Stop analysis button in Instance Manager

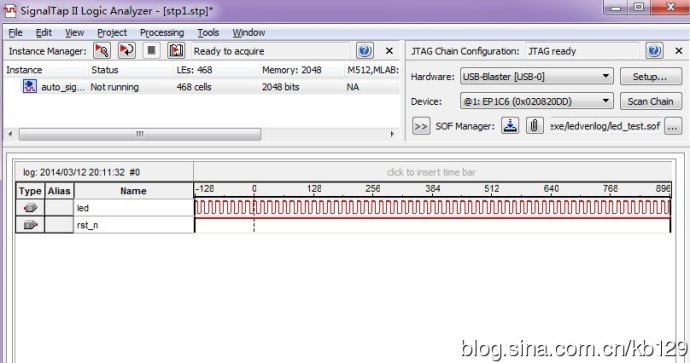(151, 51)
